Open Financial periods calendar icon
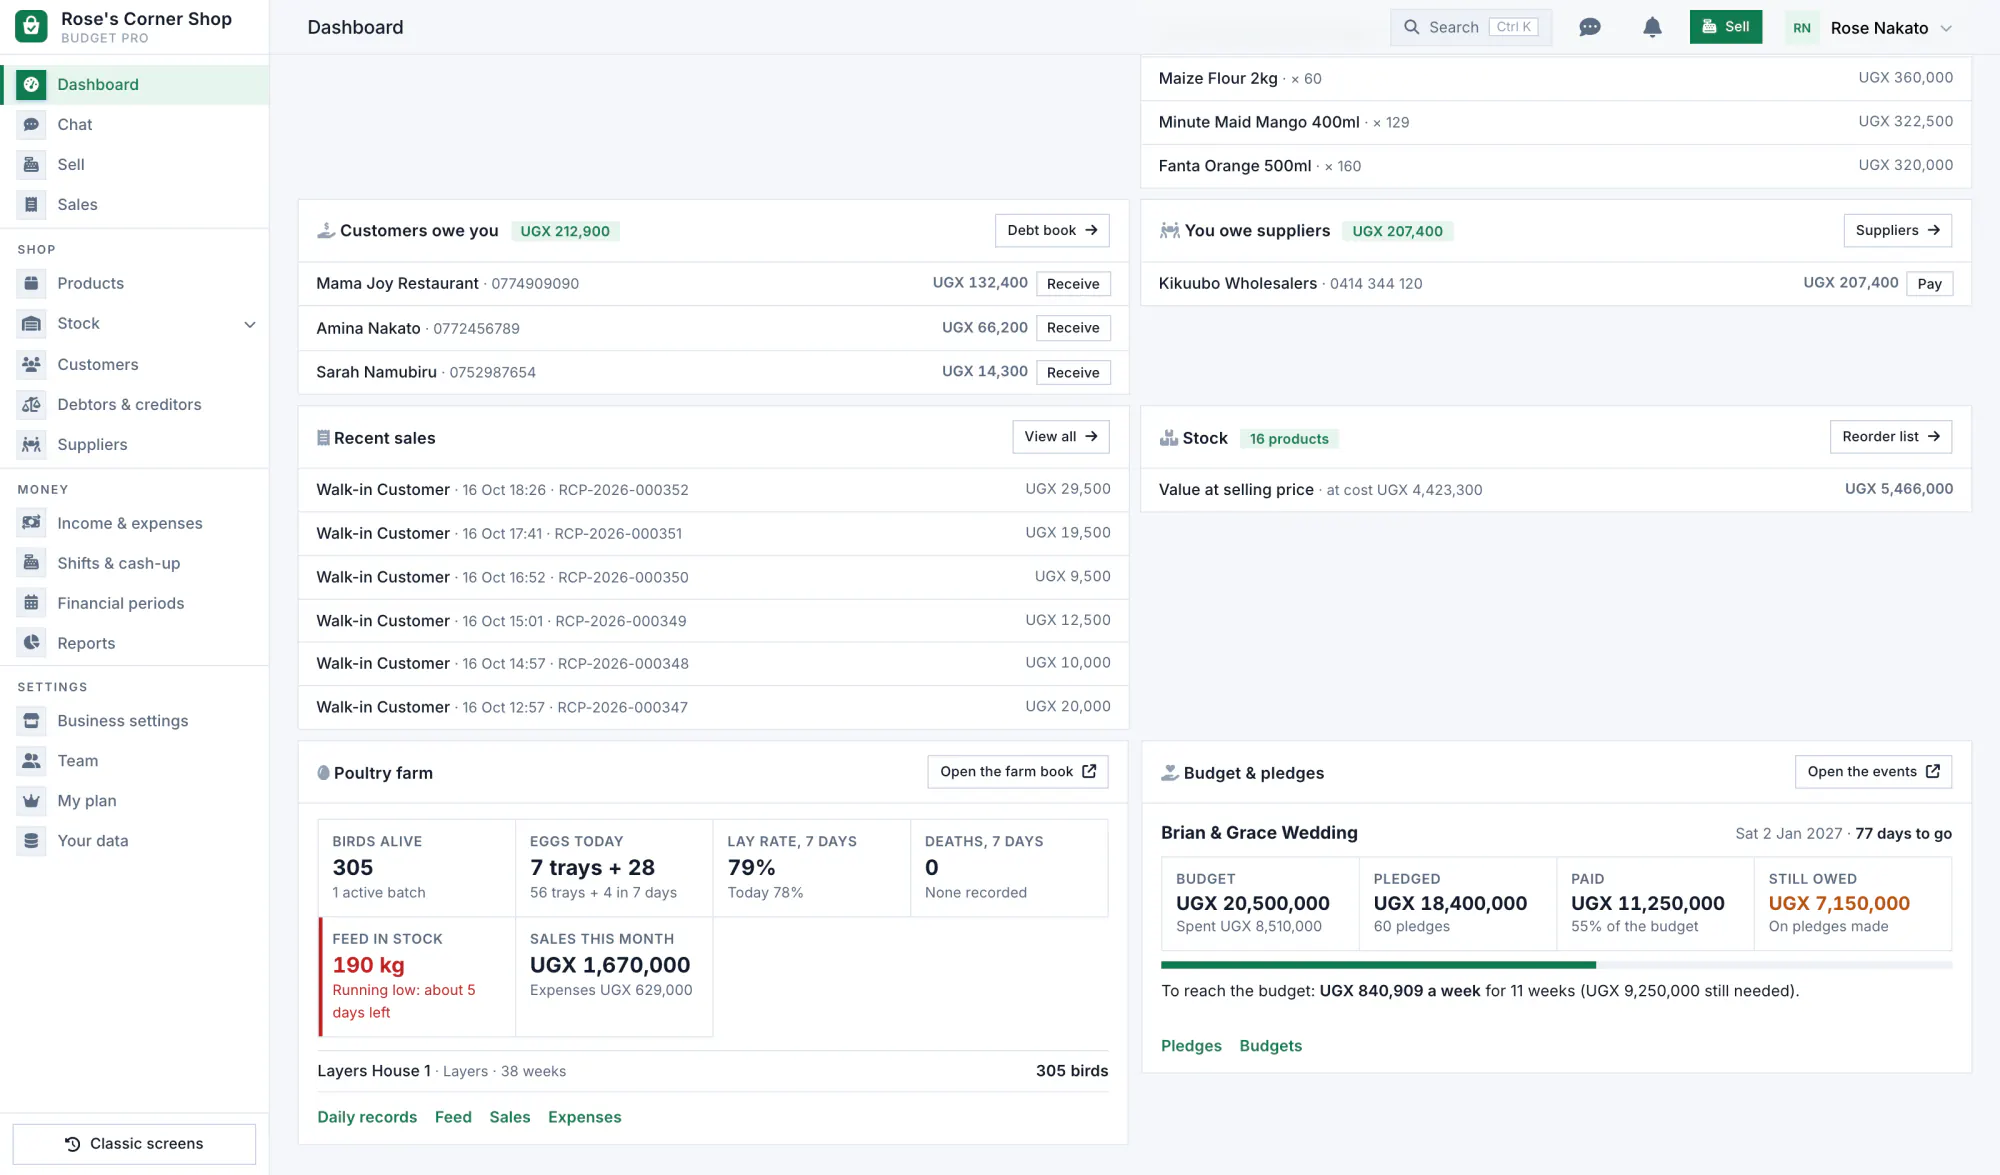This screenshot has width=2000, height=1175. [31, 603]
